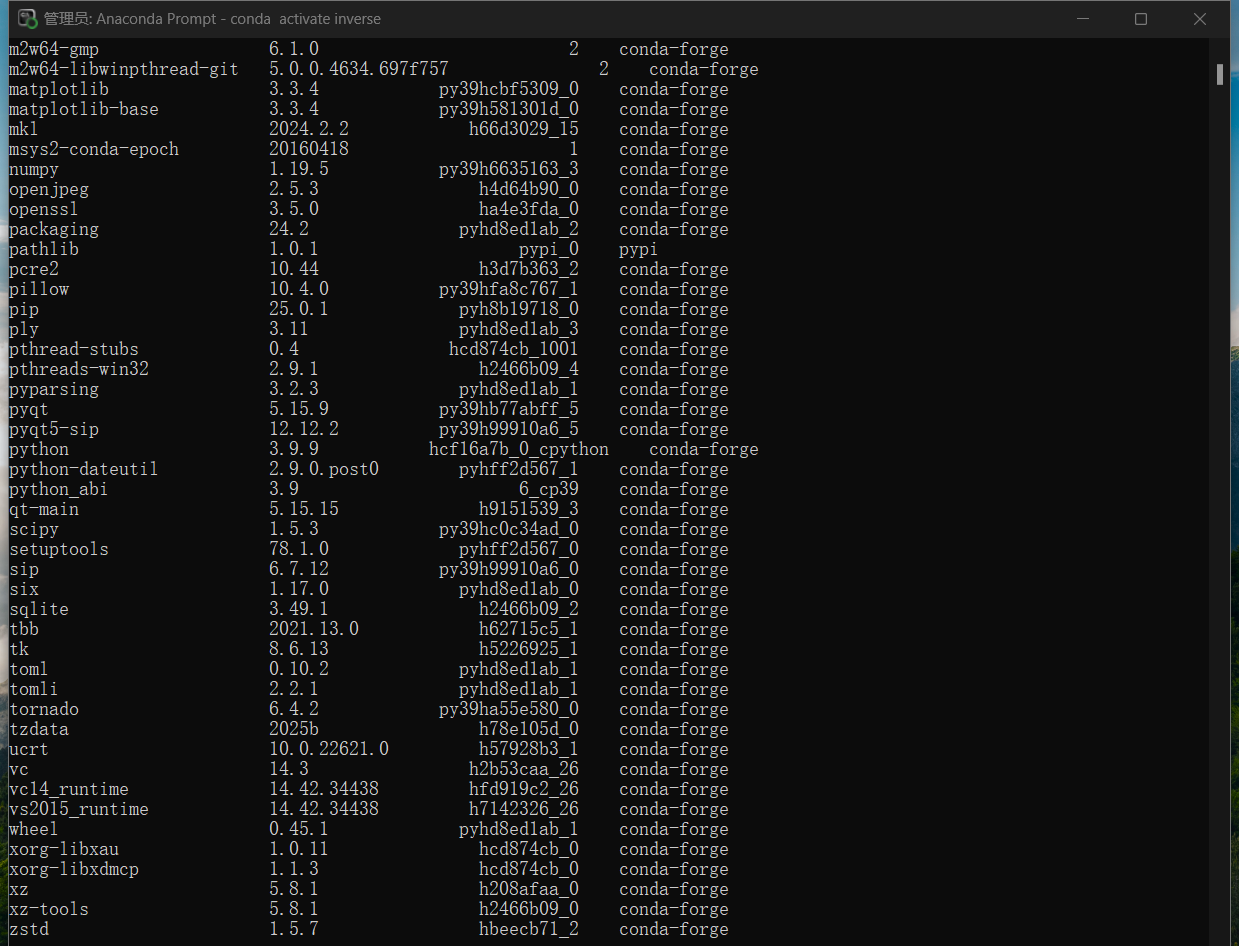This screenshot has height=946, width=1239.
Task: Select the package name 'm2w64-gmp'
Action: click(x=54, y=49)
